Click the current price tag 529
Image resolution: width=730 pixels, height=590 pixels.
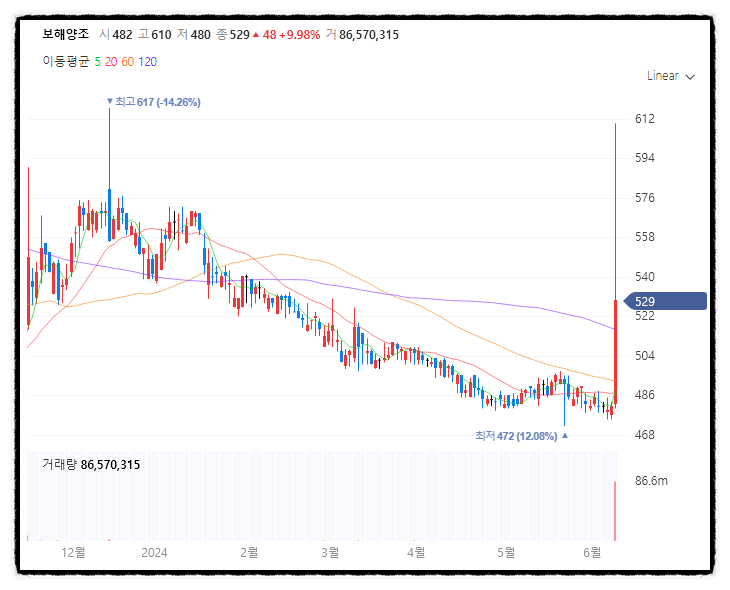(665, 301)
